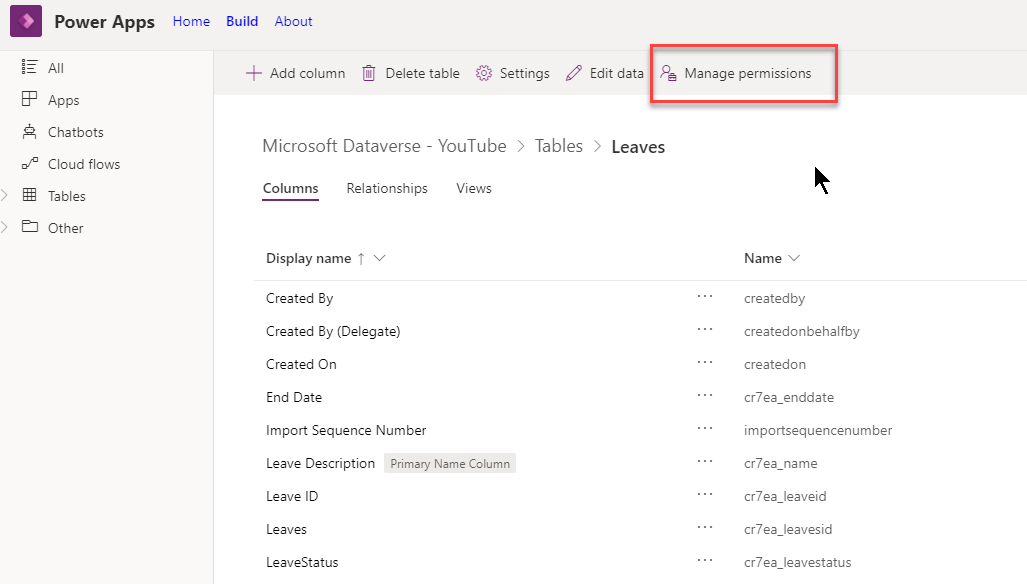Click the Settings label in toolbar
Viewport: 1027px width, 584px height.
click(525, 73)
